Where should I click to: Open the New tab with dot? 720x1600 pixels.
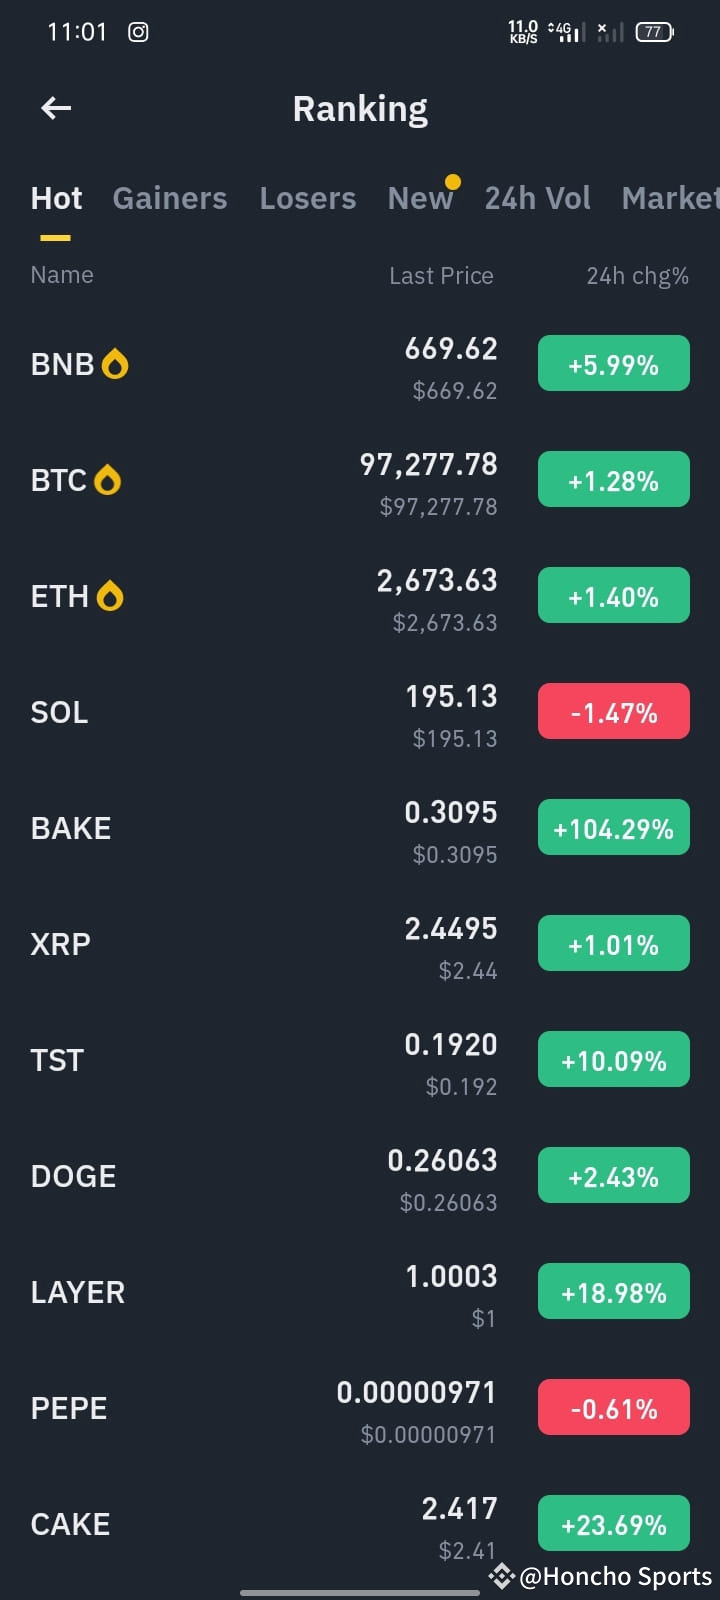coord(421,198)
